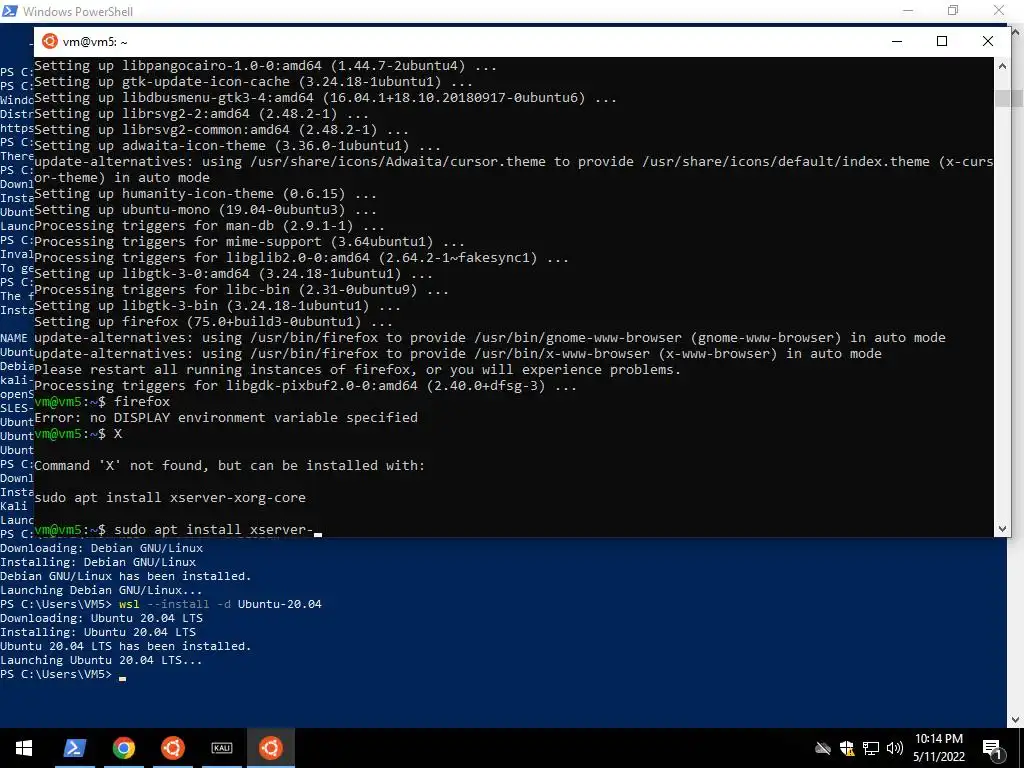Maximize the vm@vm5 Ubuntu window

942,41
